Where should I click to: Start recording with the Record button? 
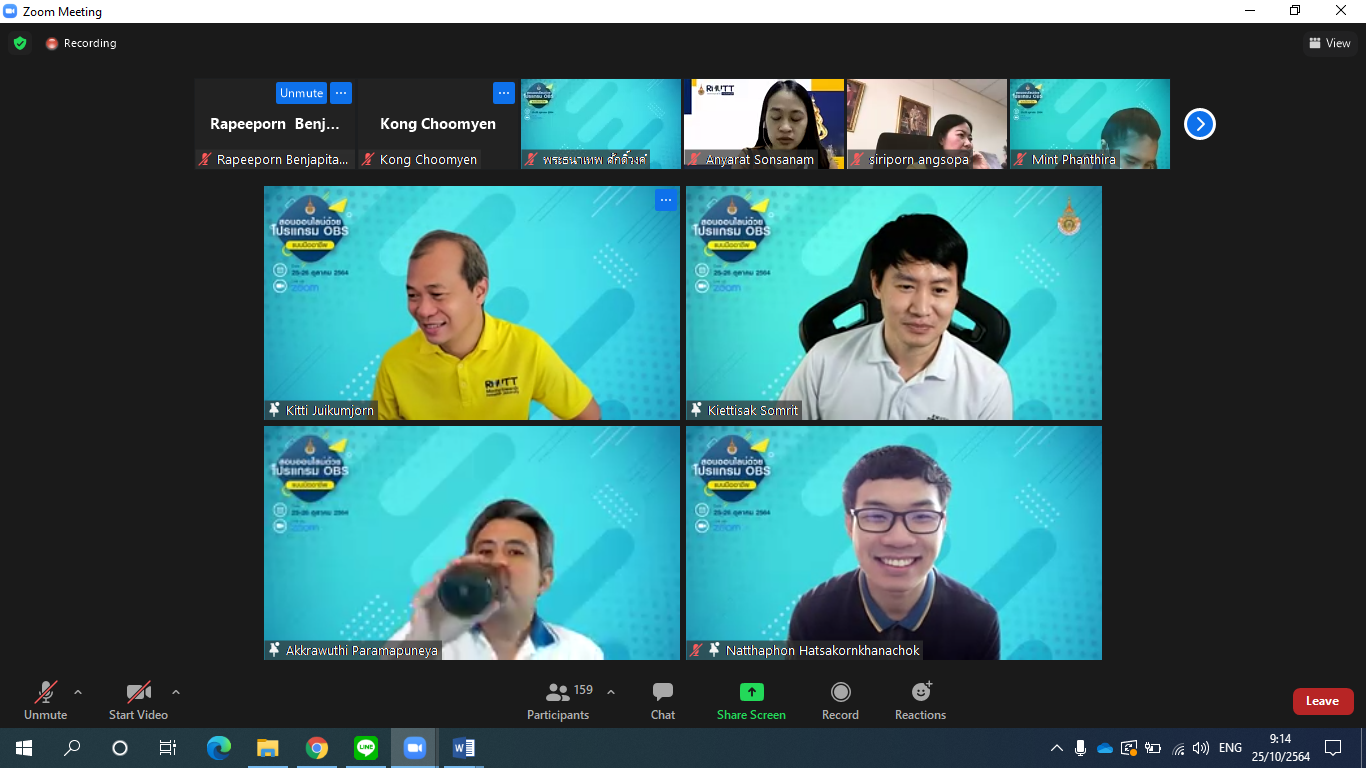(x=840, y=700)
